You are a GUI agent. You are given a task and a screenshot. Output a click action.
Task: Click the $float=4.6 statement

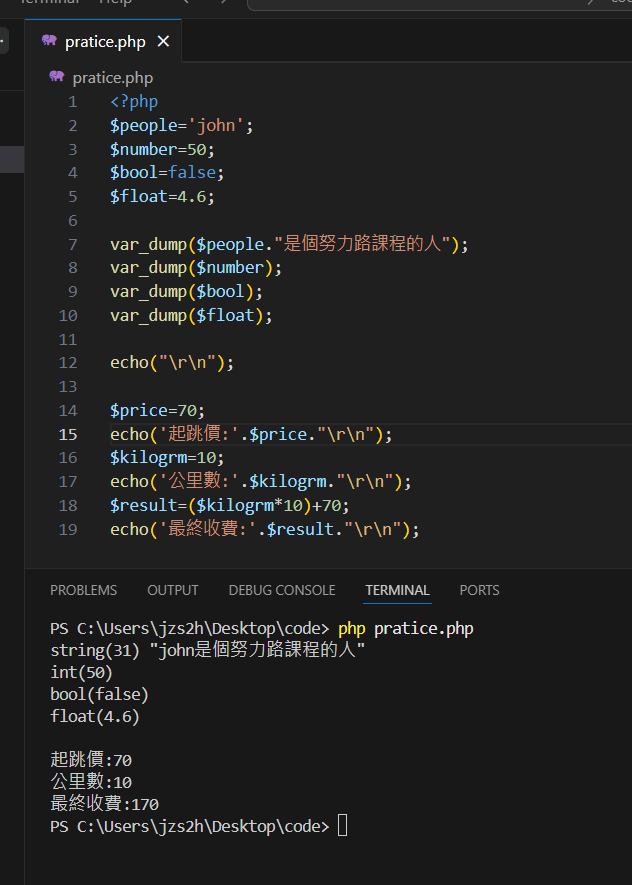(x=163, y=196)
